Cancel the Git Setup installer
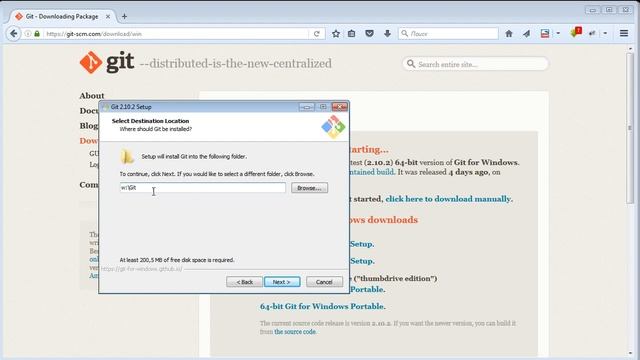Viewport: 640px width, 360px height. coord(324,282)
